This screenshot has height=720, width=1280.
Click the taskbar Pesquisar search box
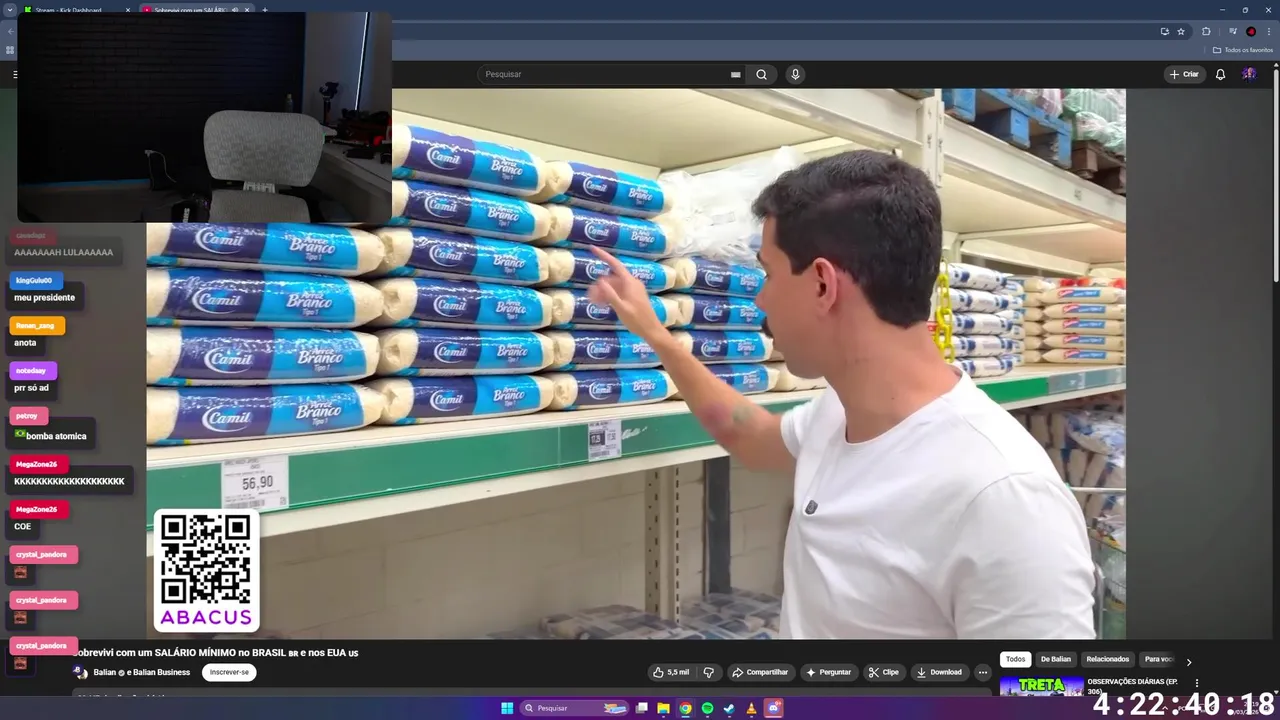(575, 708)
